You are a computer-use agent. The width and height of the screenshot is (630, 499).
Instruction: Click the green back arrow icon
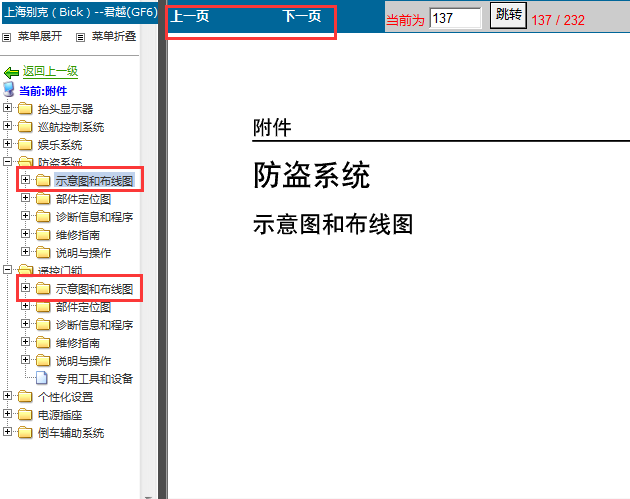(11, 73)
